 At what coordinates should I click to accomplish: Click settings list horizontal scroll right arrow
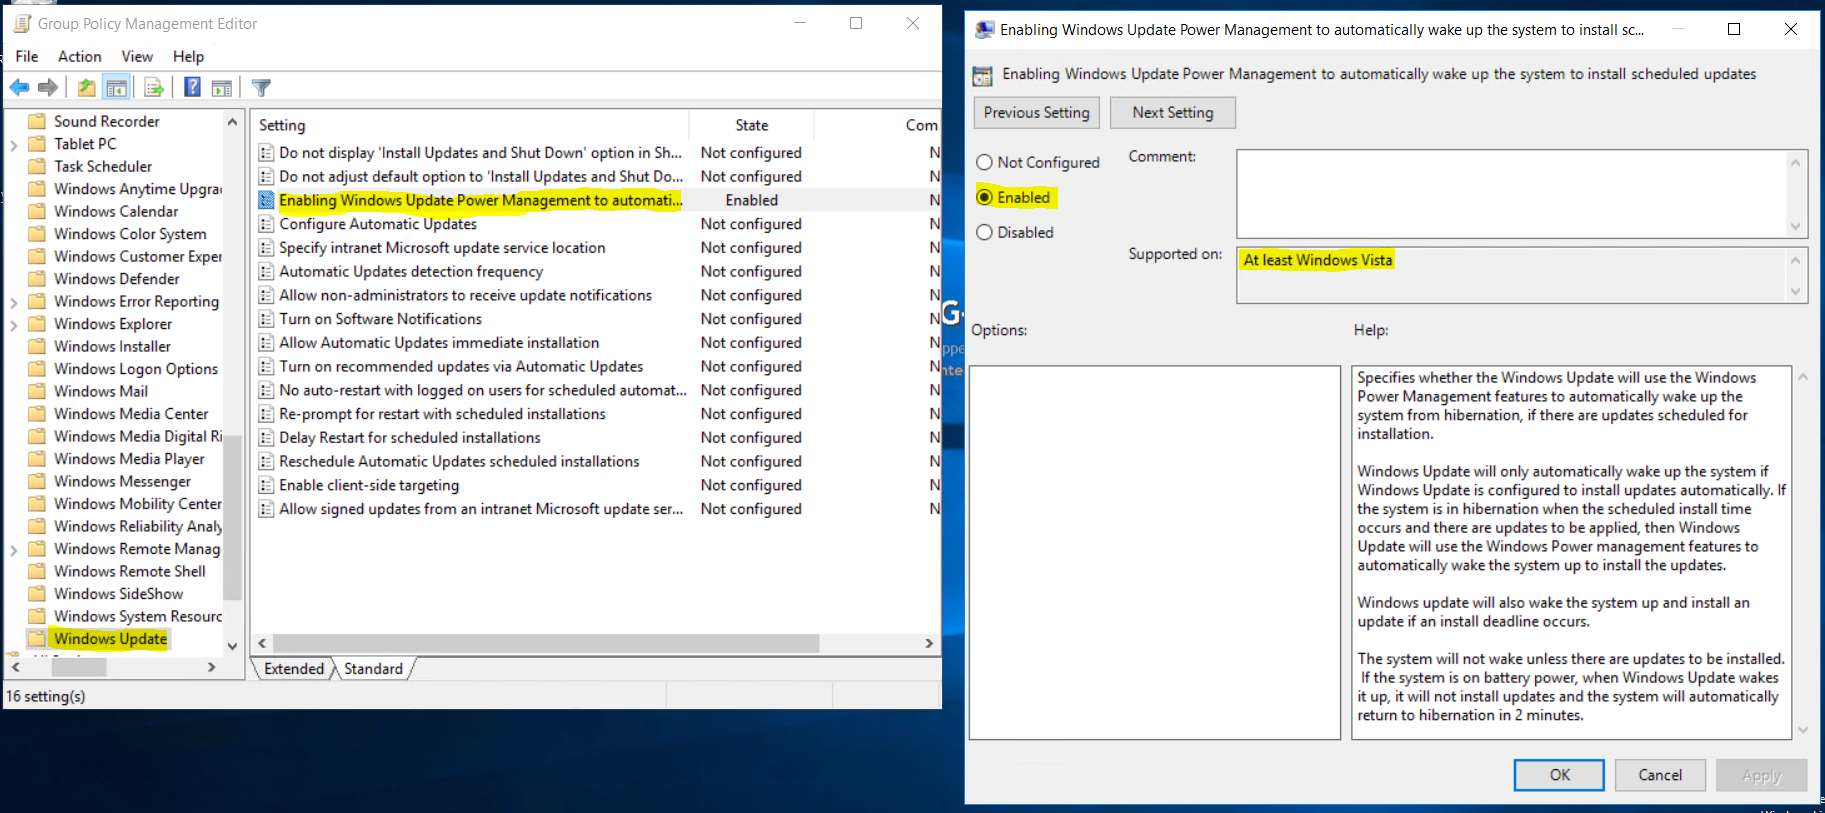coord(929,643)
